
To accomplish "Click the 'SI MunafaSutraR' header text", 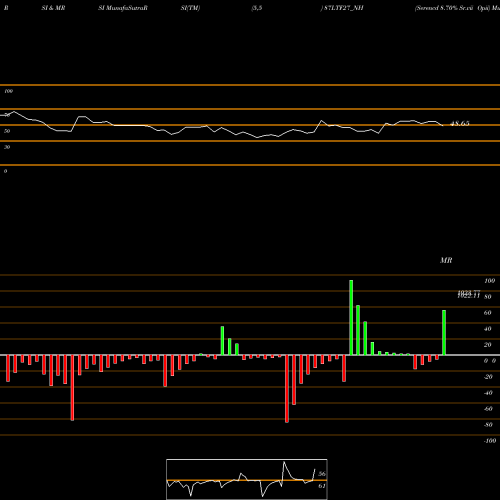I will point(123,8).
